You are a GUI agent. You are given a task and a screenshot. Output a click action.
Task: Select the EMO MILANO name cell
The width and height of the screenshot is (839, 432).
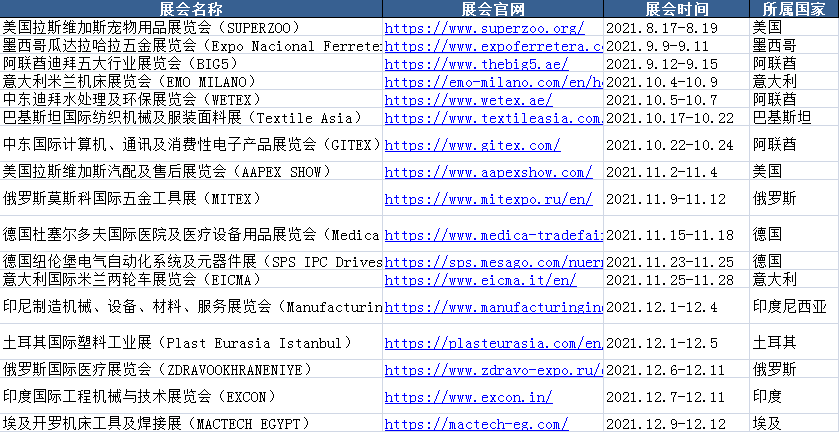point(191,81)
